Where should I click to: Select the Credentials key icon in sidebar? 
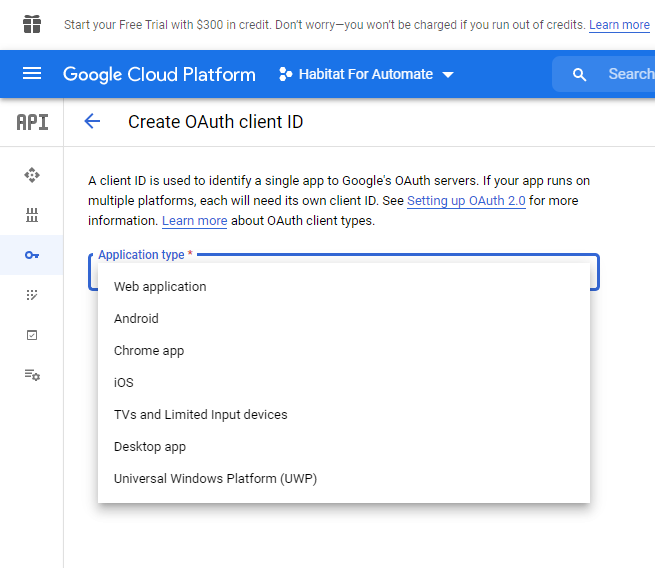click(x=32, y=255)
